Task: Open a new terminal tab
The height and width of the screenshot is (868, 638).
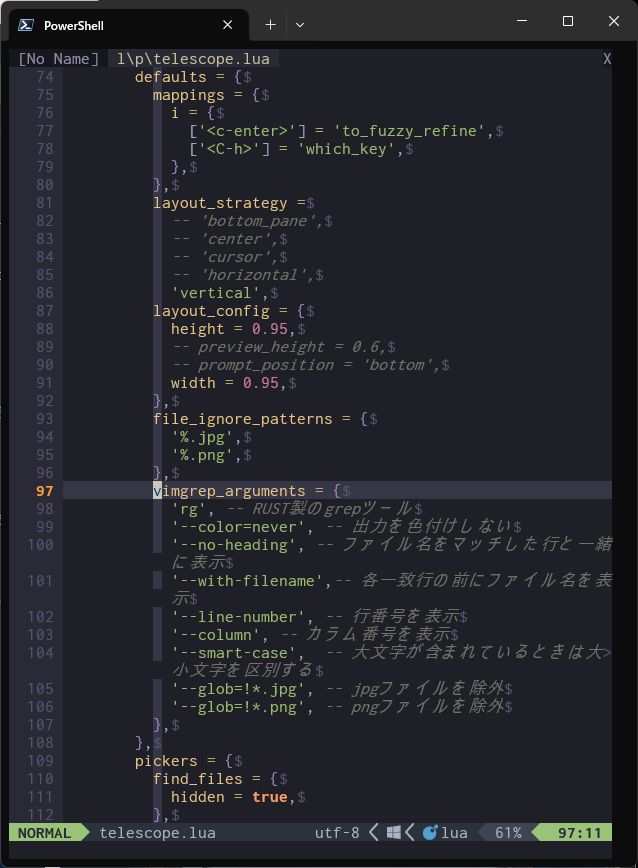Action: 270,24
